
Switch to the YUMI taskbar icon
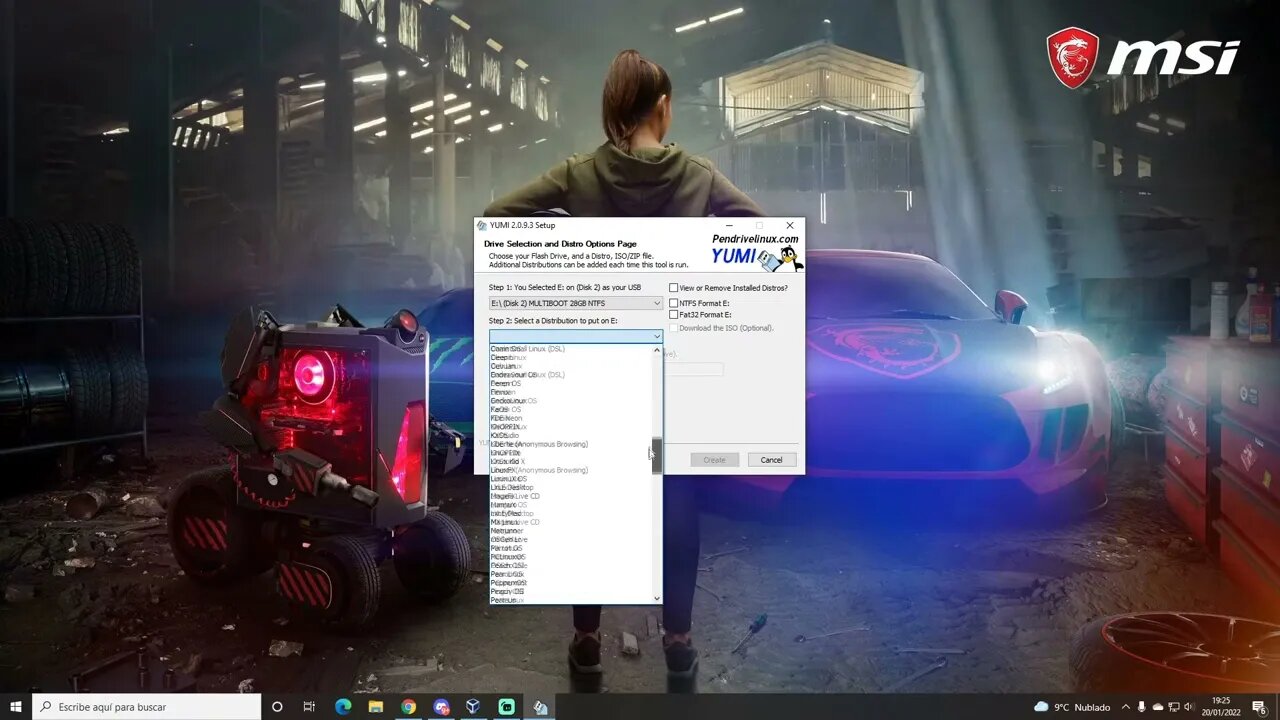coord(540,707)
